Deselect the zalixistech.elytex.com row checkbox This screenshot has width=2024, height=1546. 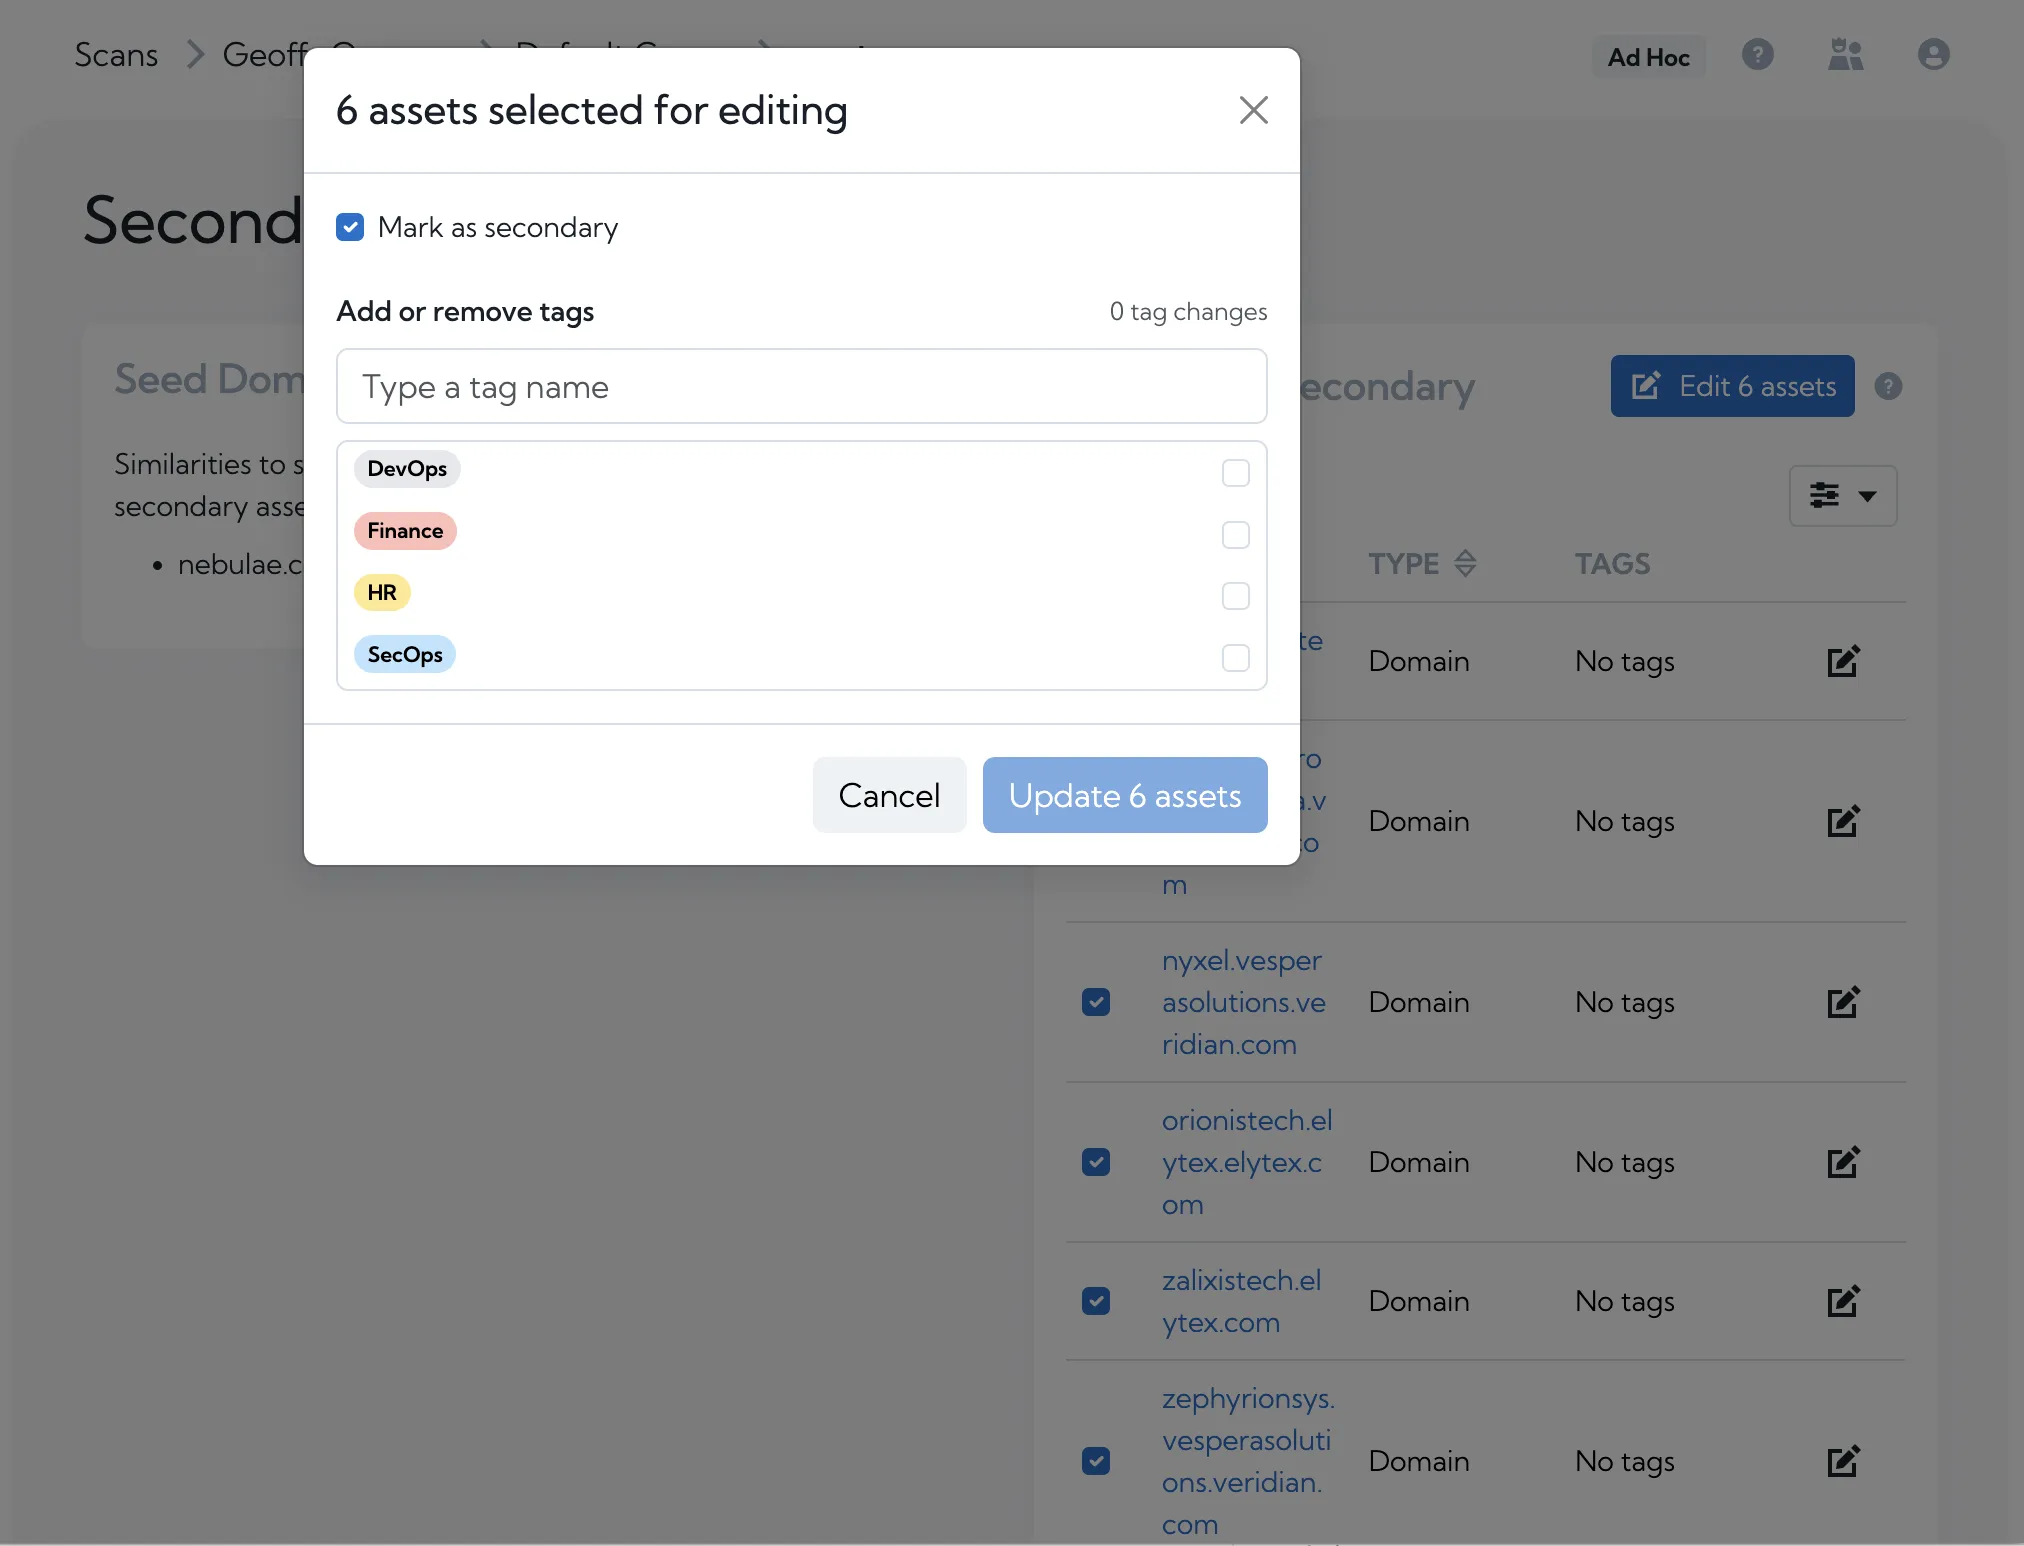click(x=1096, y=1301)
